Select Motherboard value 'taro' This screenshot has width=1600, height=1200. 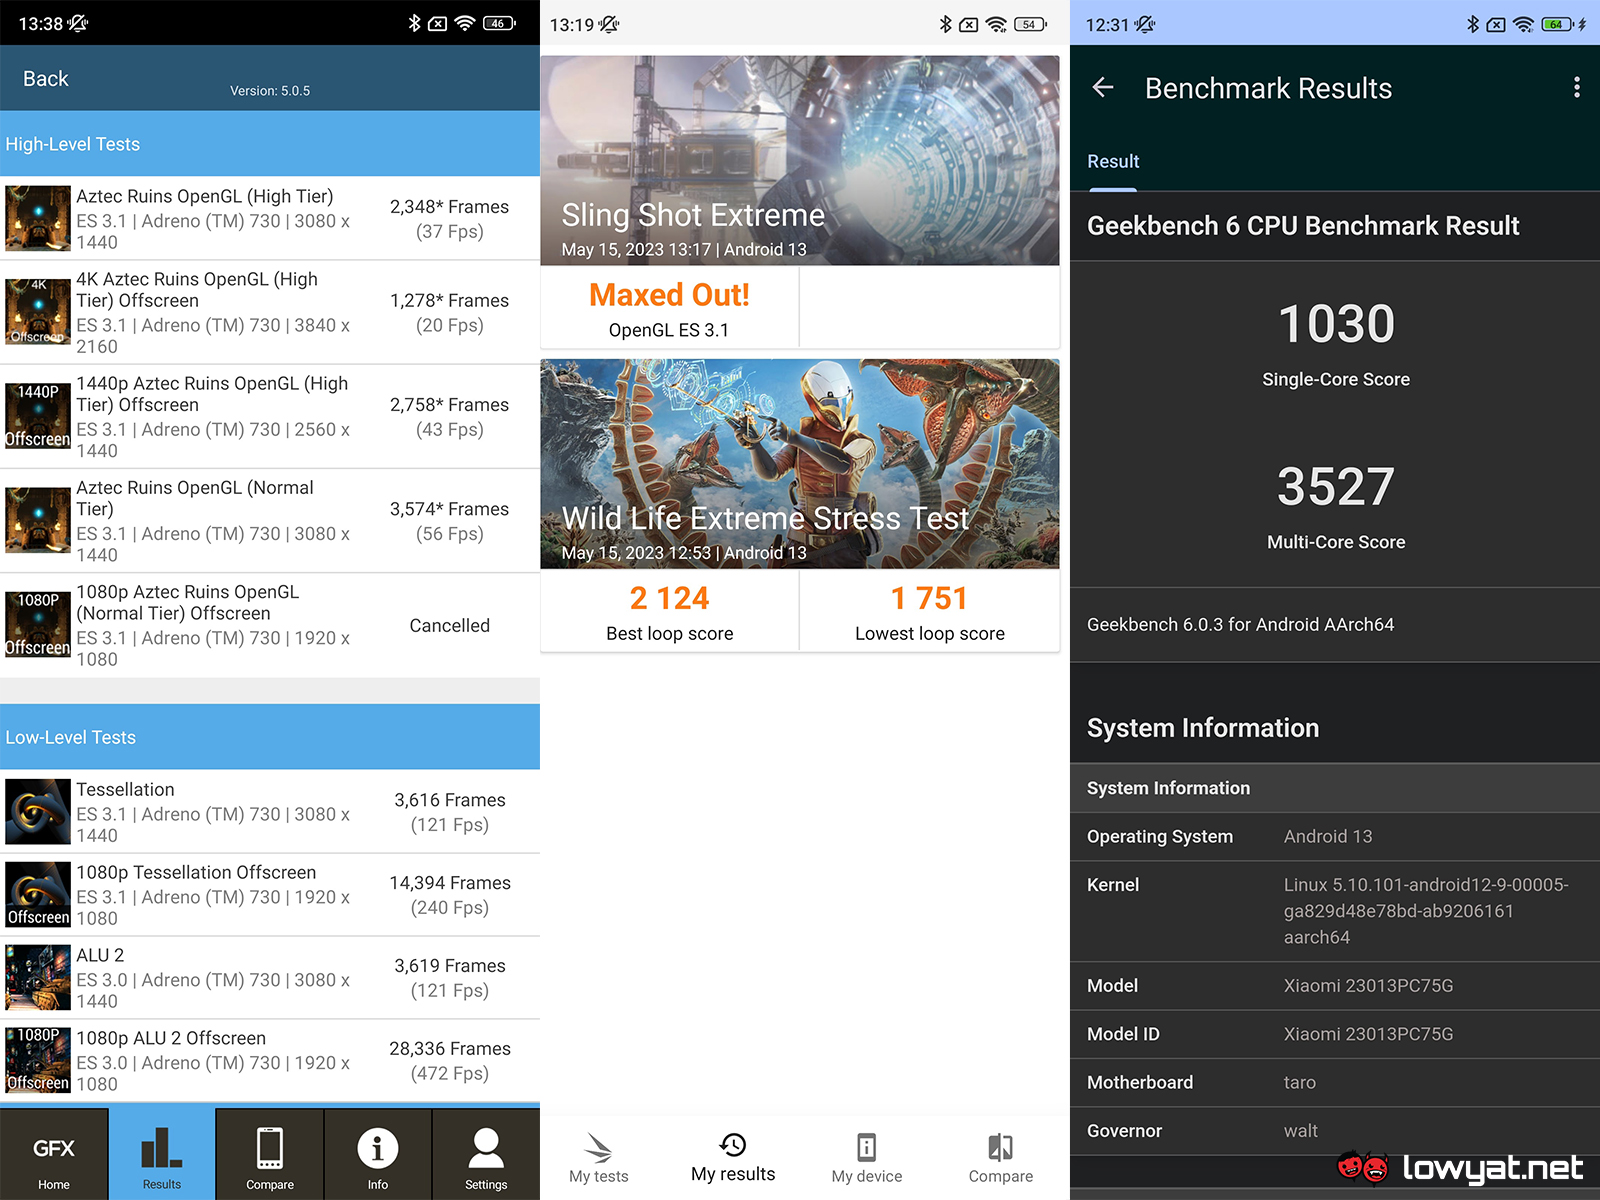(x=1299, y=1083)
